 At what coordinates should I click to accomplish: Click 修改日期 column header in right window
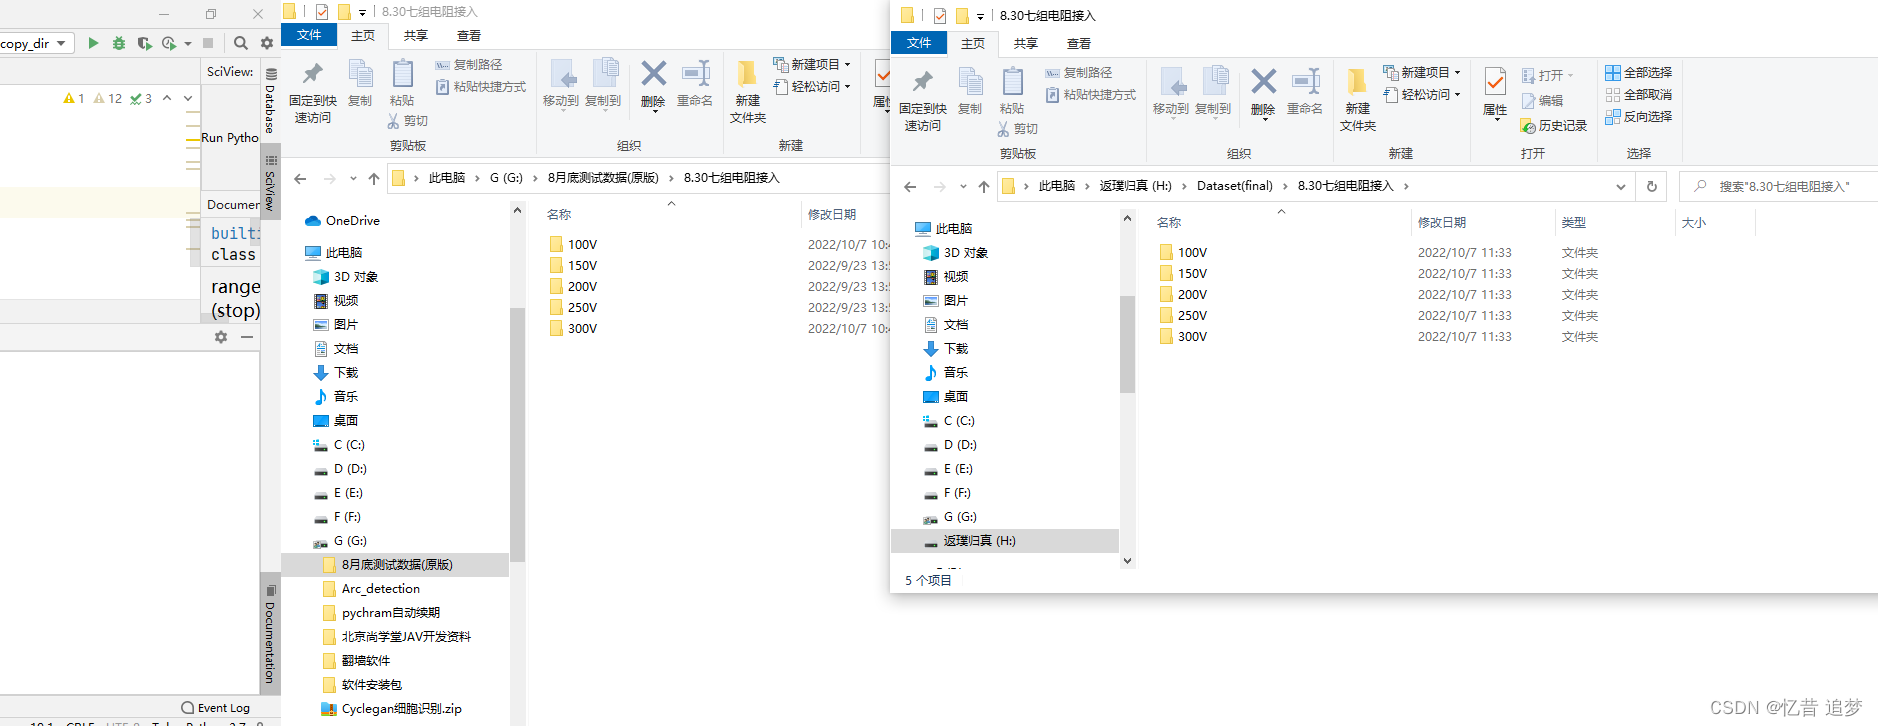tap(1442, 222)
